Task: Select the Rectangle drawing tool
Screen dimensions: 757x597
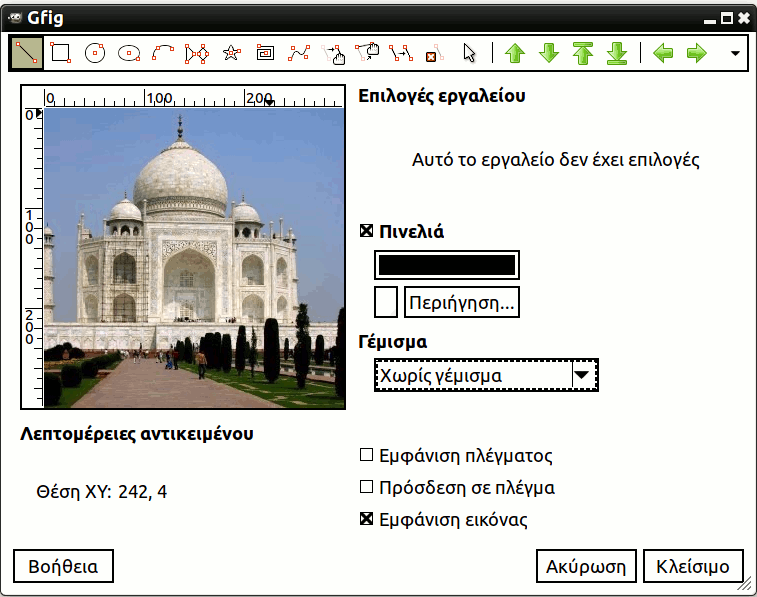Action: [x=60, y=53]
